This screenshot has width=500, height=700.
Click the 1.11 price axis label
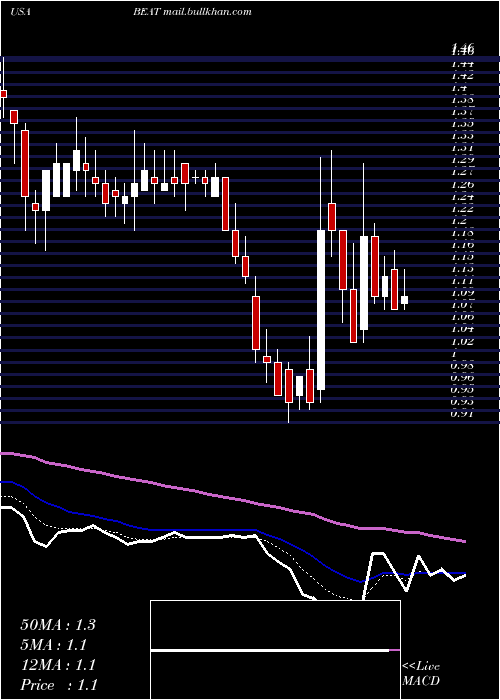point(462,281)
